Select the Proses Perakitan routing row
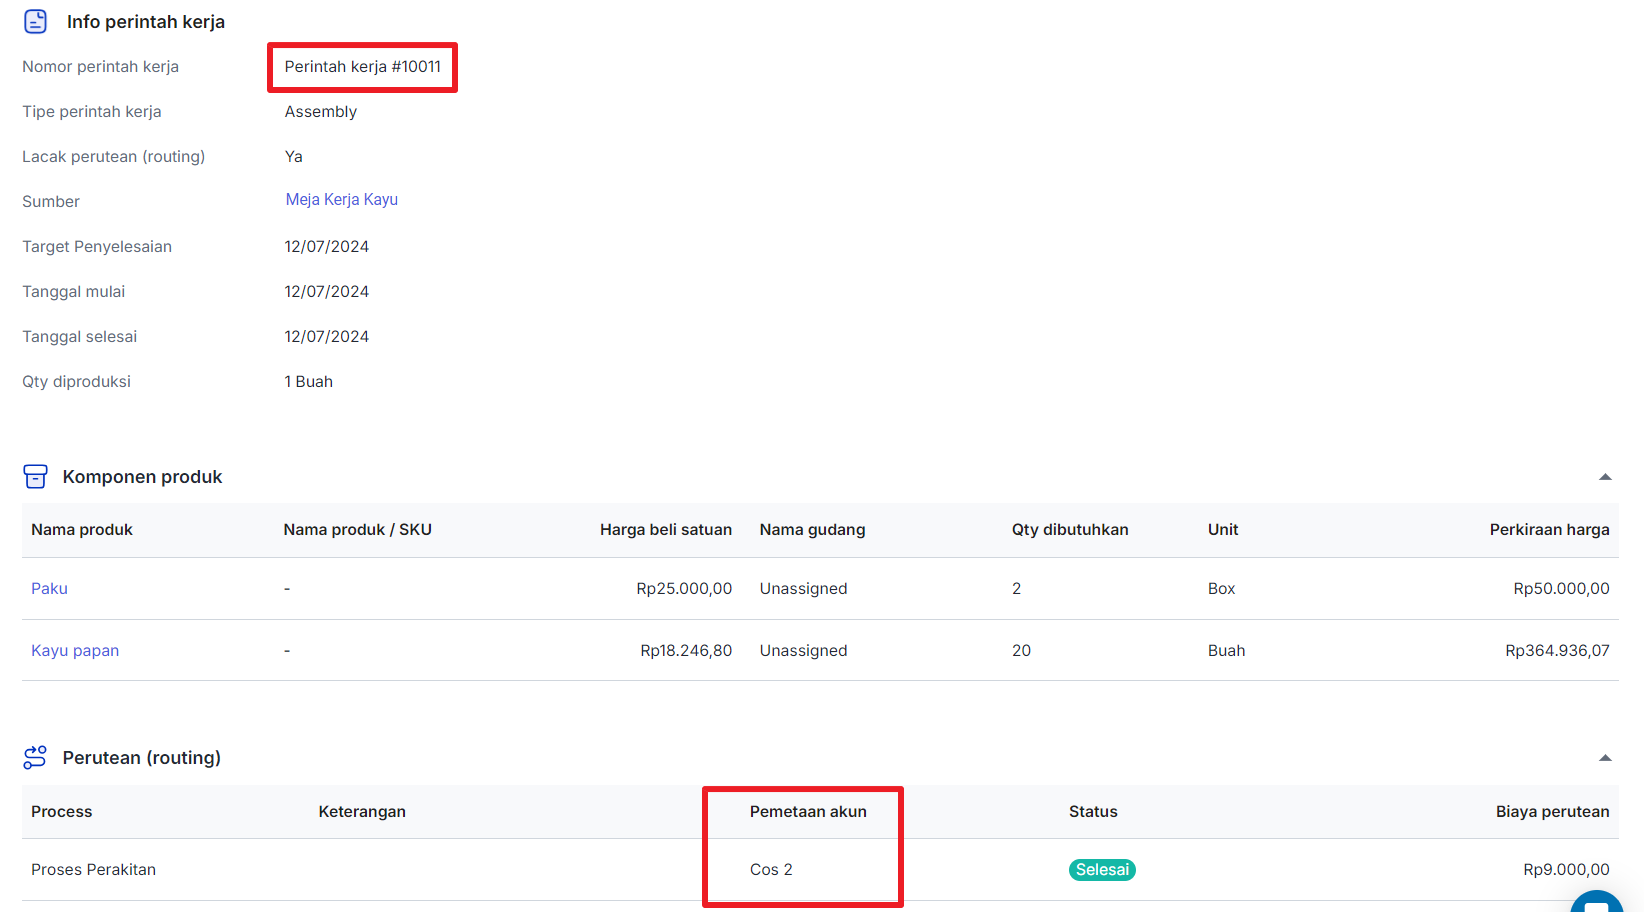 pos(93,870)
